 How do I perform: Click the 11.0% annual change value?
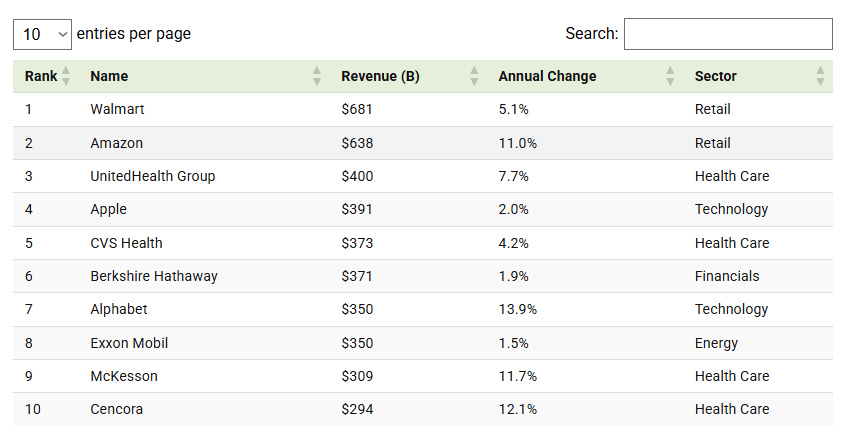[x=517, y=143]
